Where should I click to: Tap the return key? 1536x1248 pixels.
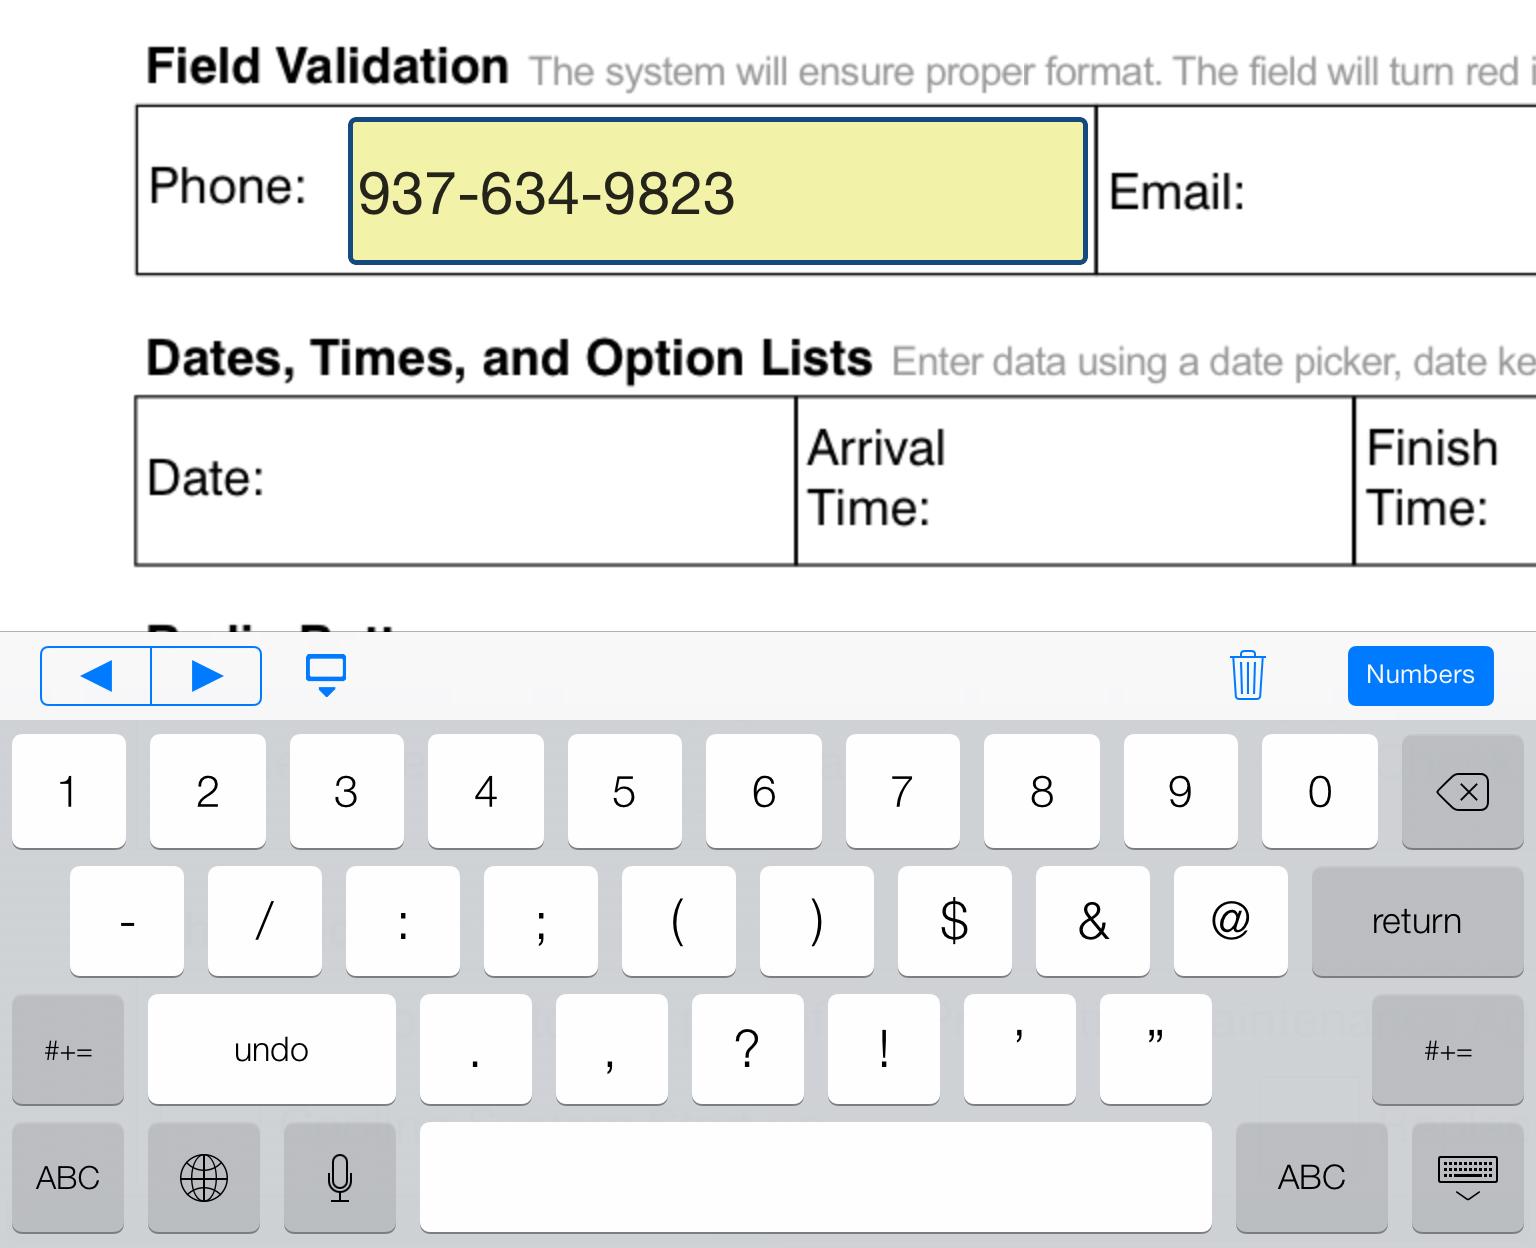(x=1417, y=921)
